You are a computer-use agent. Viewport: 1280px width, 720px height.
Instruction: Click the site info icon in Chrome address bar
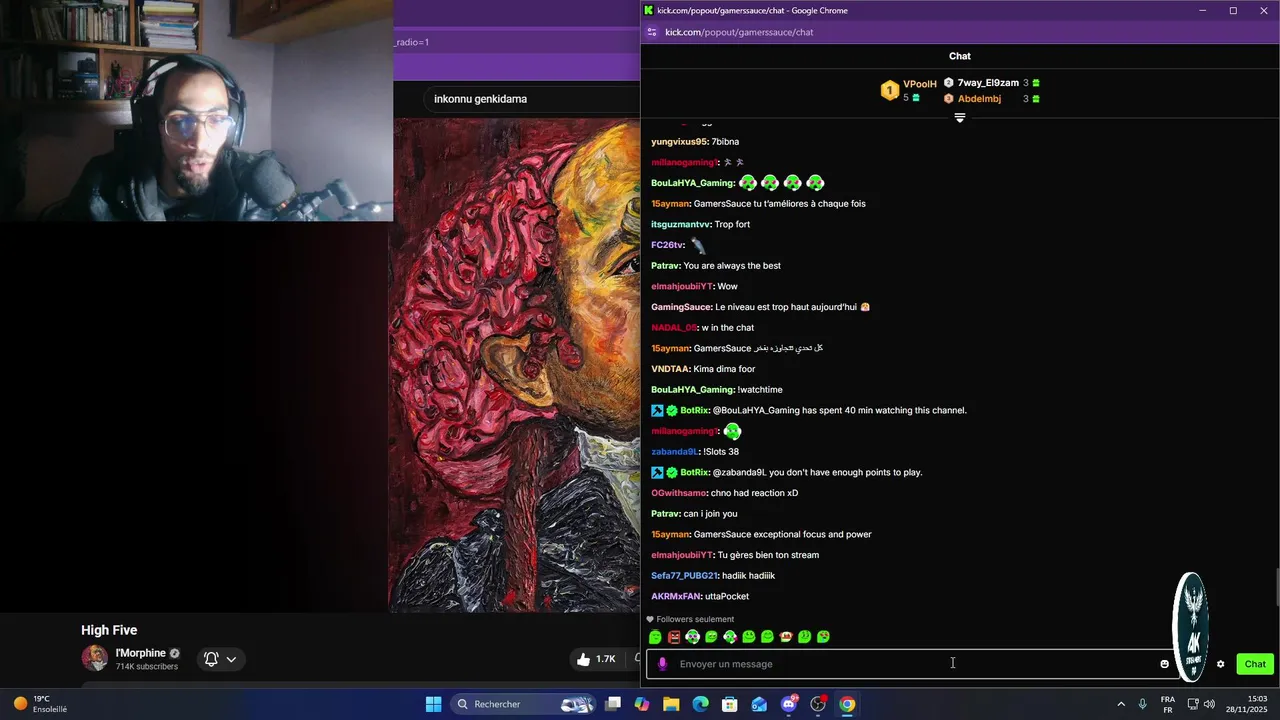pyautogui.click(x=652, y=32)
